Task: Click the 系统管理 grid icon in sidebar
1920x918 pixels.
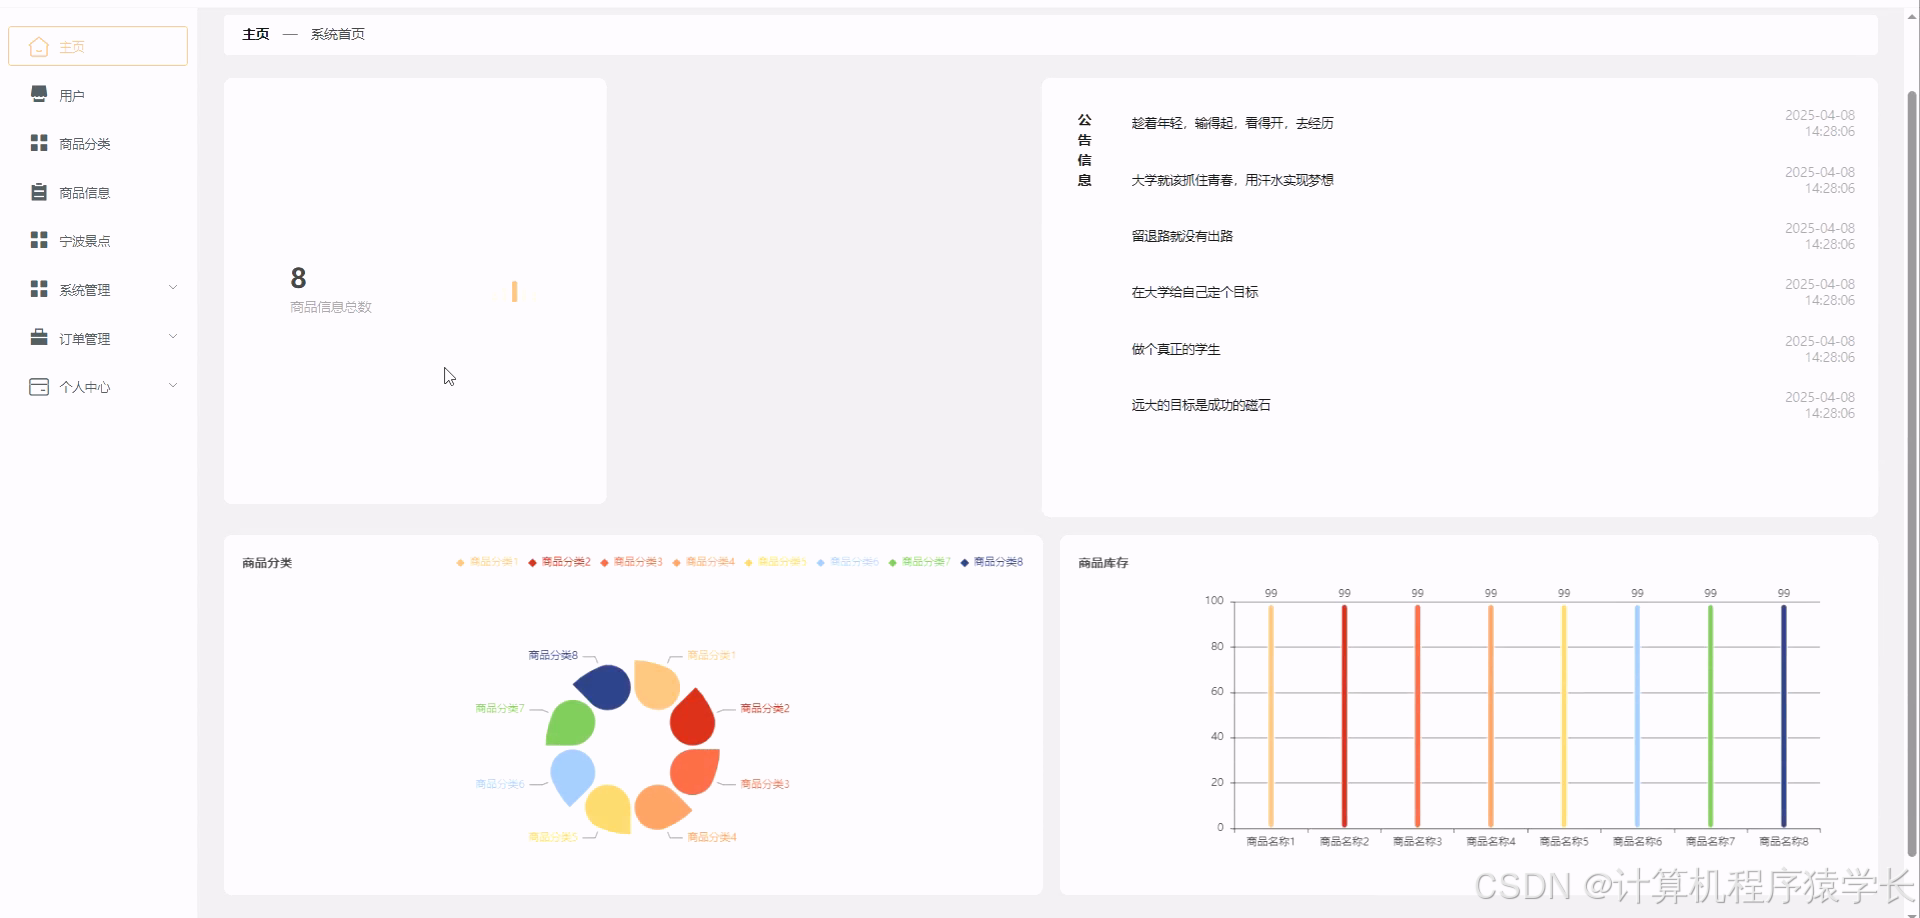Action: pyautogui.click(x=39, y=289)
